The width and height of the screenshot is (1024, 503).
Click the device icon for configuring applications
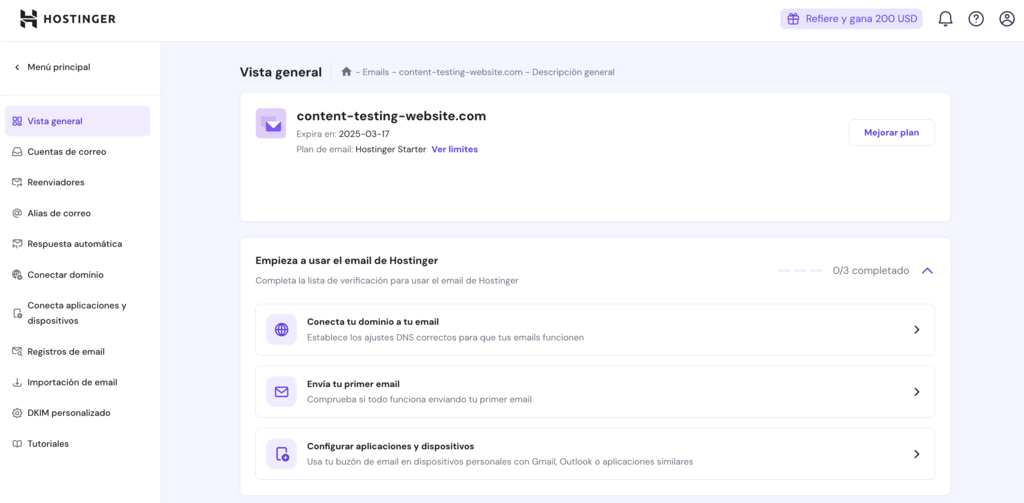tap(281, 454)
